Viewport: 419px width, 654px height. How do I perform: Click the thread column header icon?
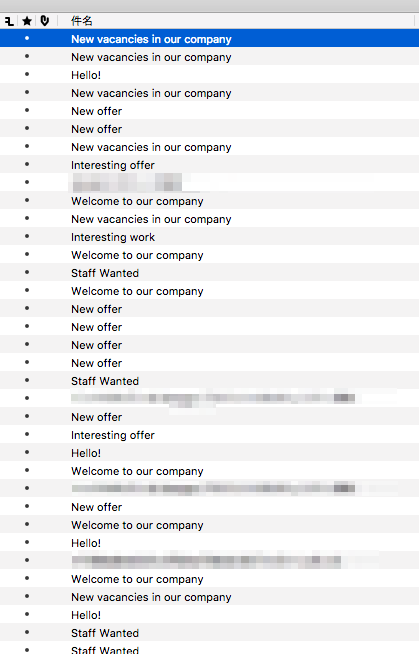coord(9,21)
